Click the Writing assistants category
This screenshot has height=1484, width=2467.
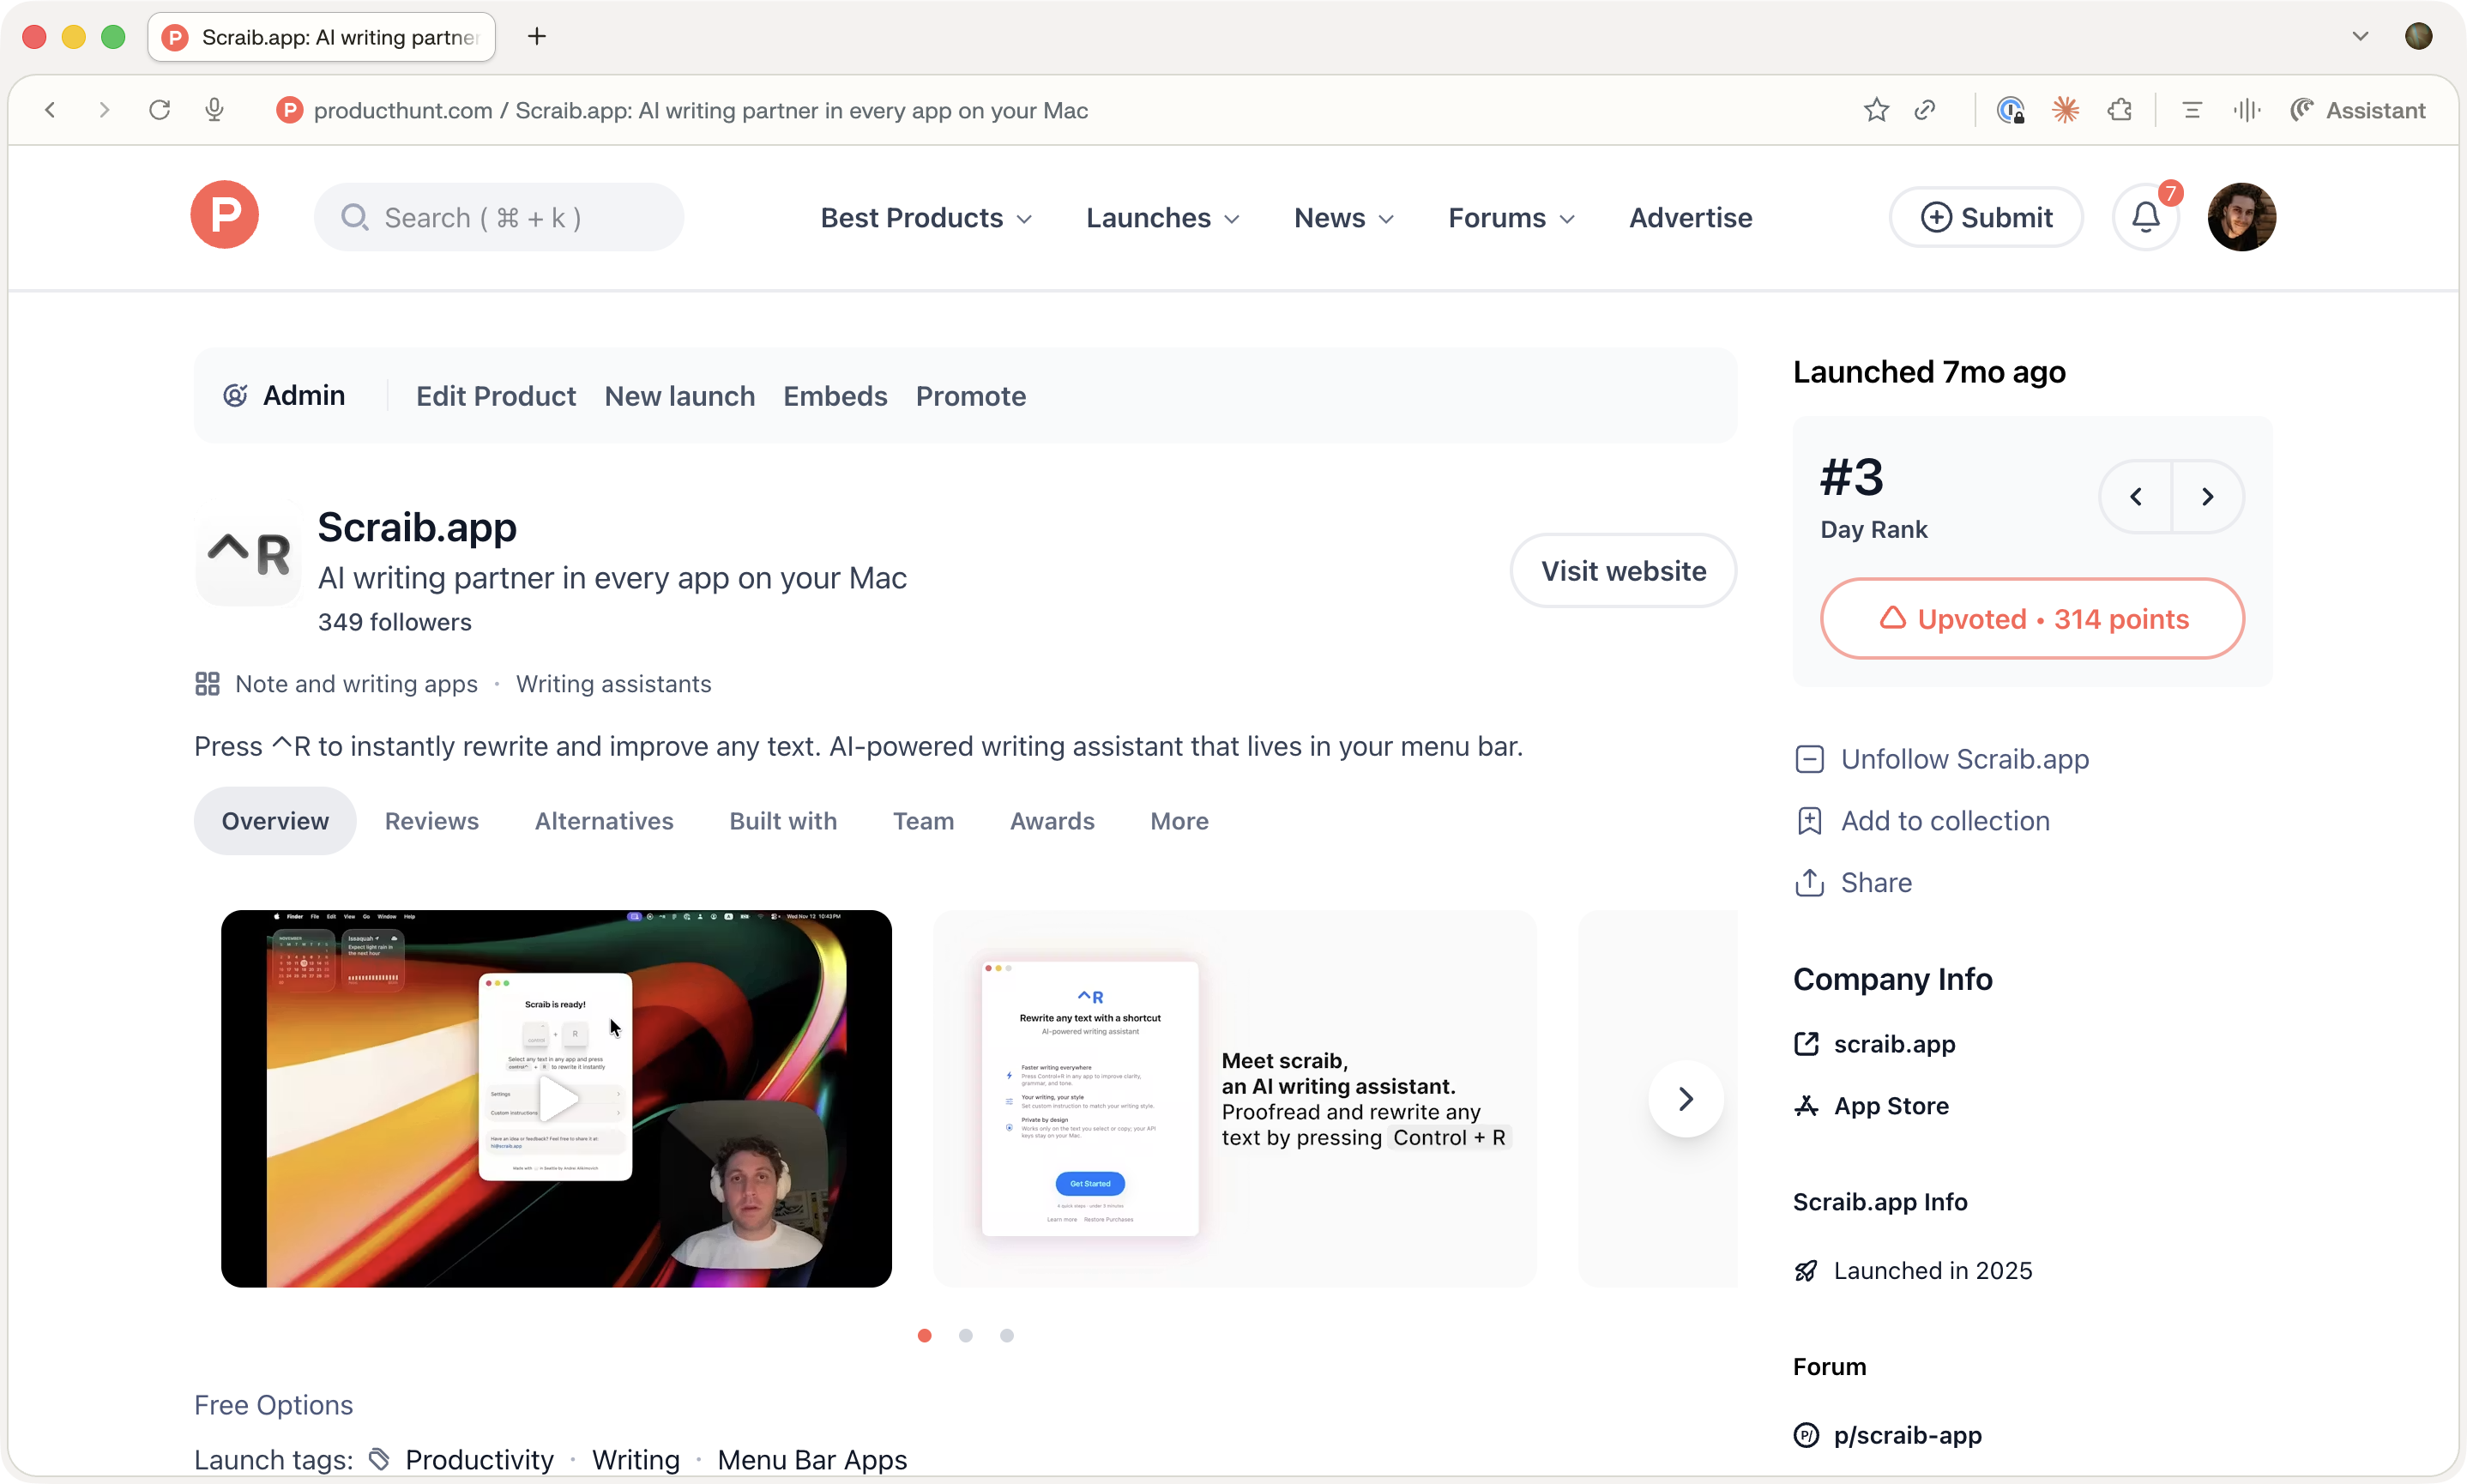pyautogui.click(x=613, y=684)
